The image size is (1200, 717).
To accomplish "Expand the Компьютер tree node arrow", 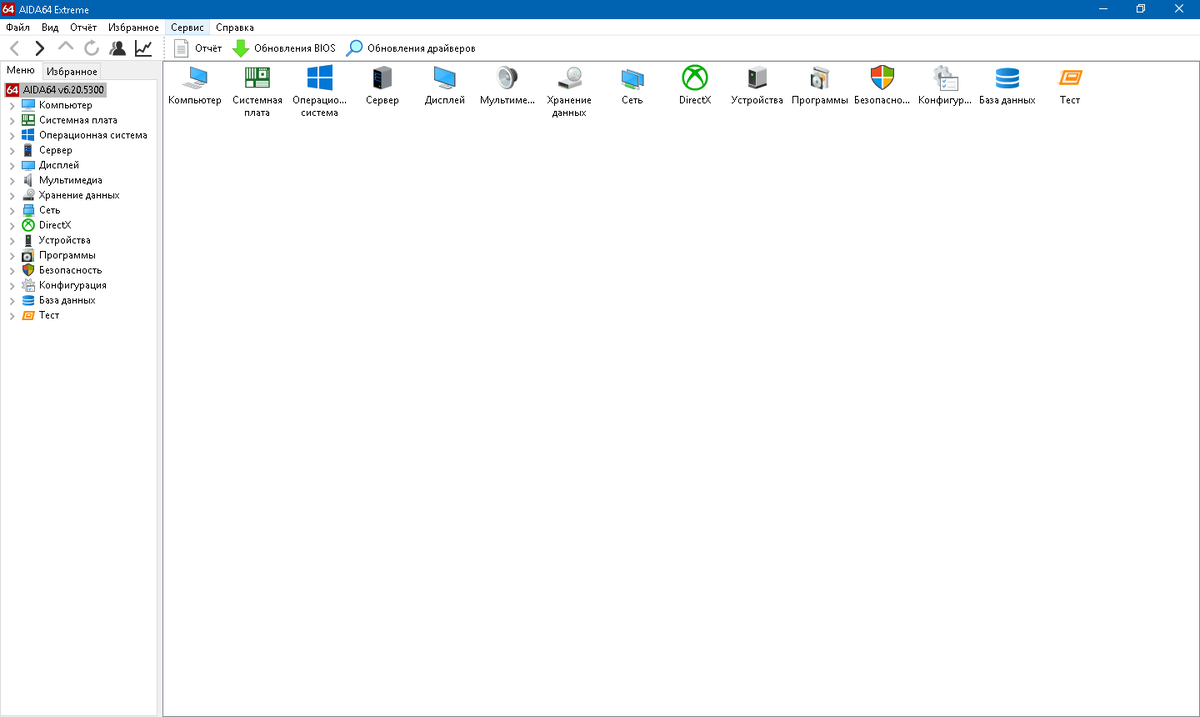I will [12, 105].
